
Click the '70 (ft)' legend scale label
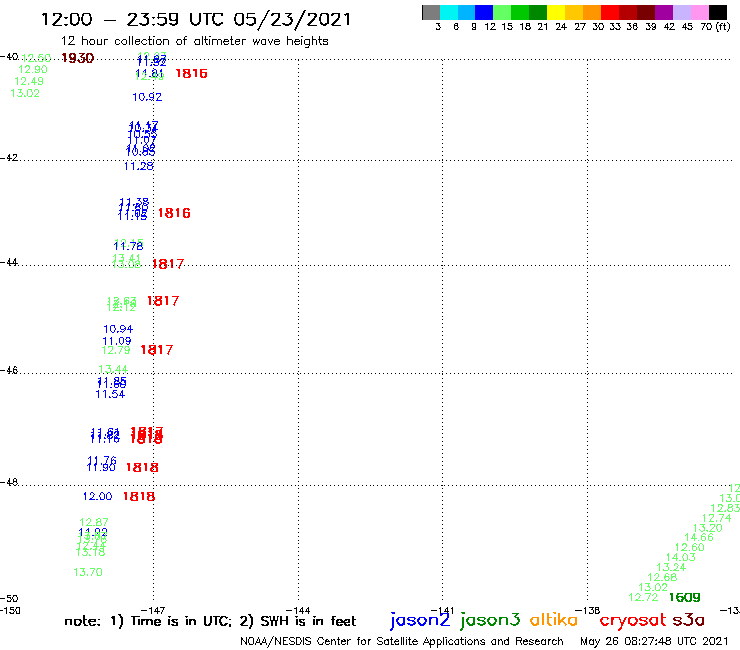pos(715,27)
